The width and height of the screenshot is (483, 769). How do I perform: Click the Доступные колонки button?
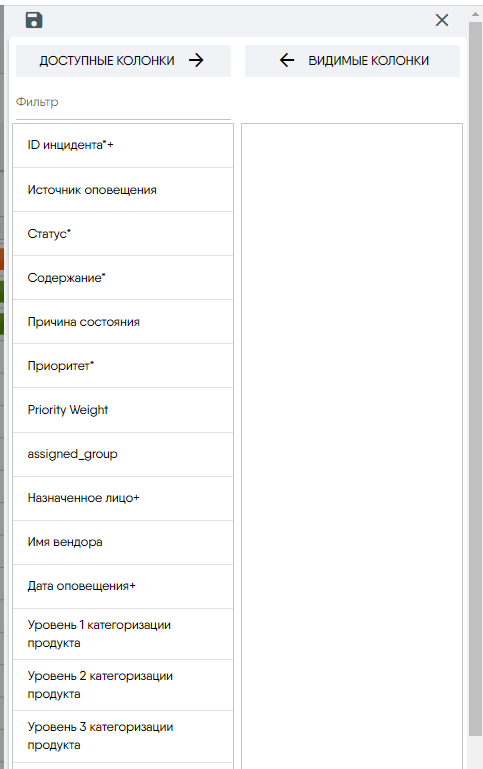click(123, 61)
